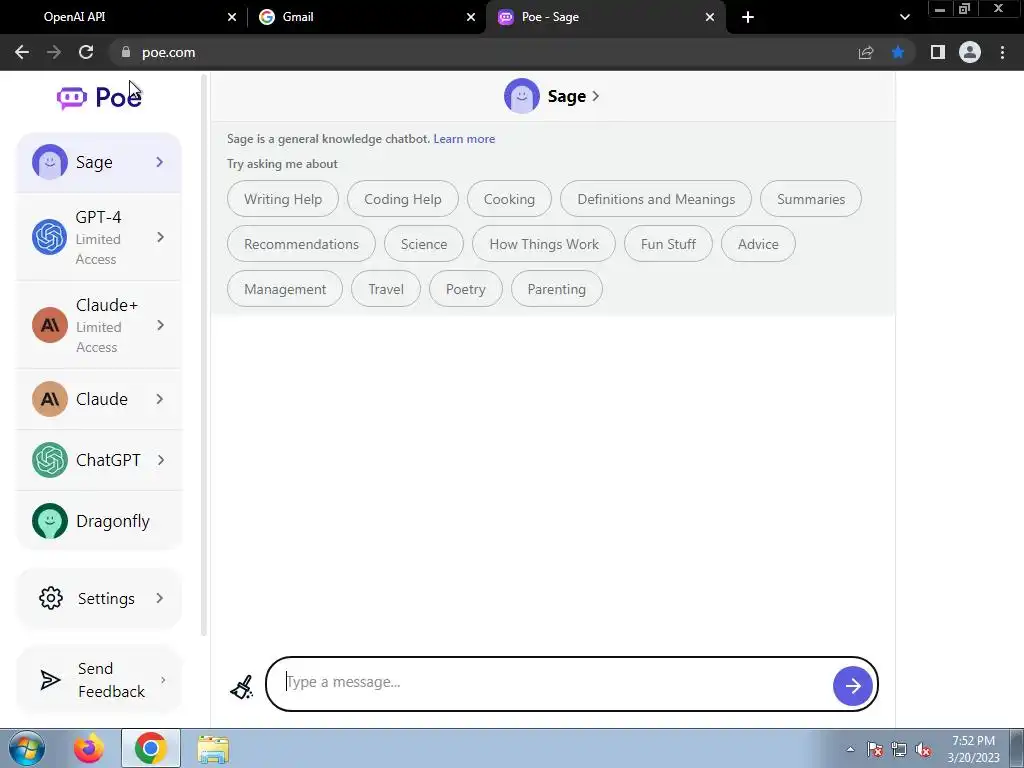Choose the Writing Help suggestion
Viewport: 1024px width, 768px height.
point(283,199)
